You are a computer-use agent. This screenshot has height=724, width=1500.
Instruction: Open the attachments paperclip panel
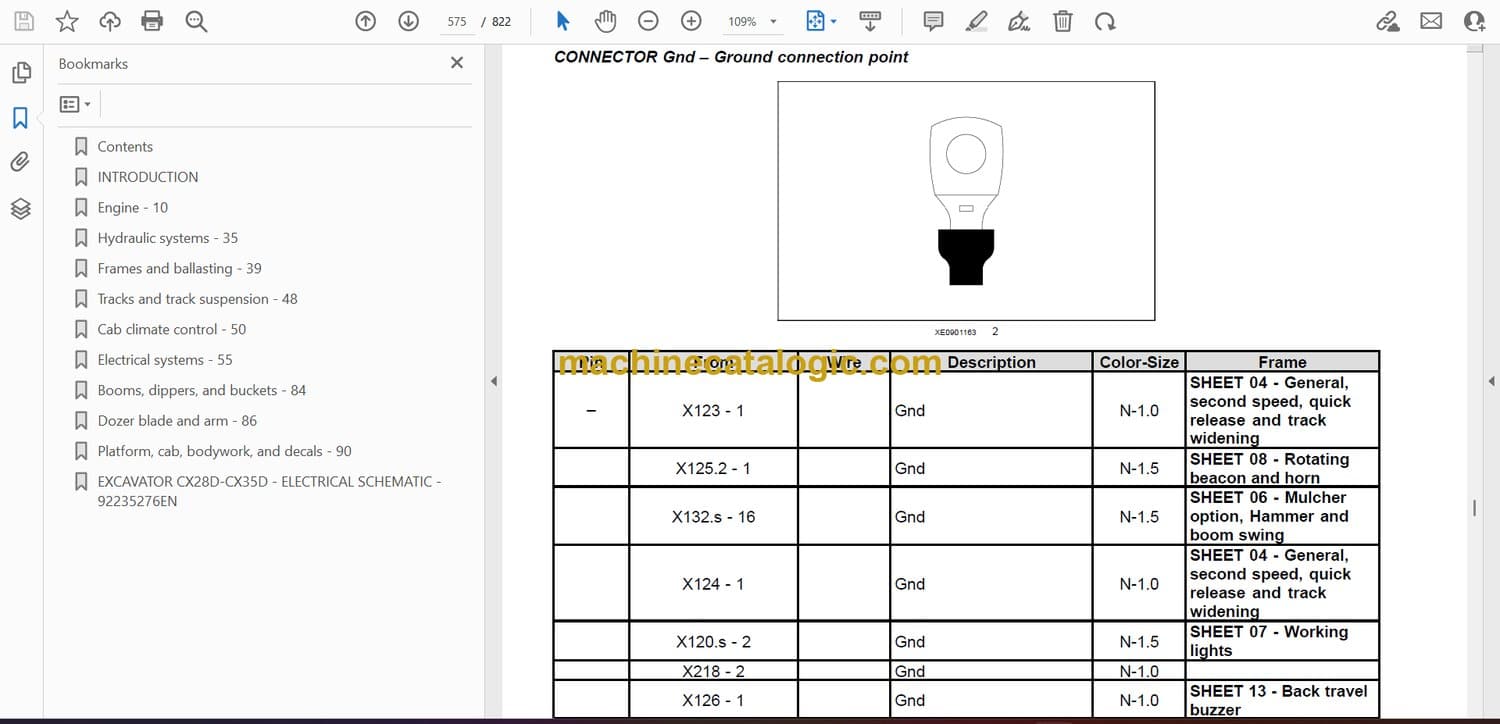pyautogui.click(x=20, y=162)
